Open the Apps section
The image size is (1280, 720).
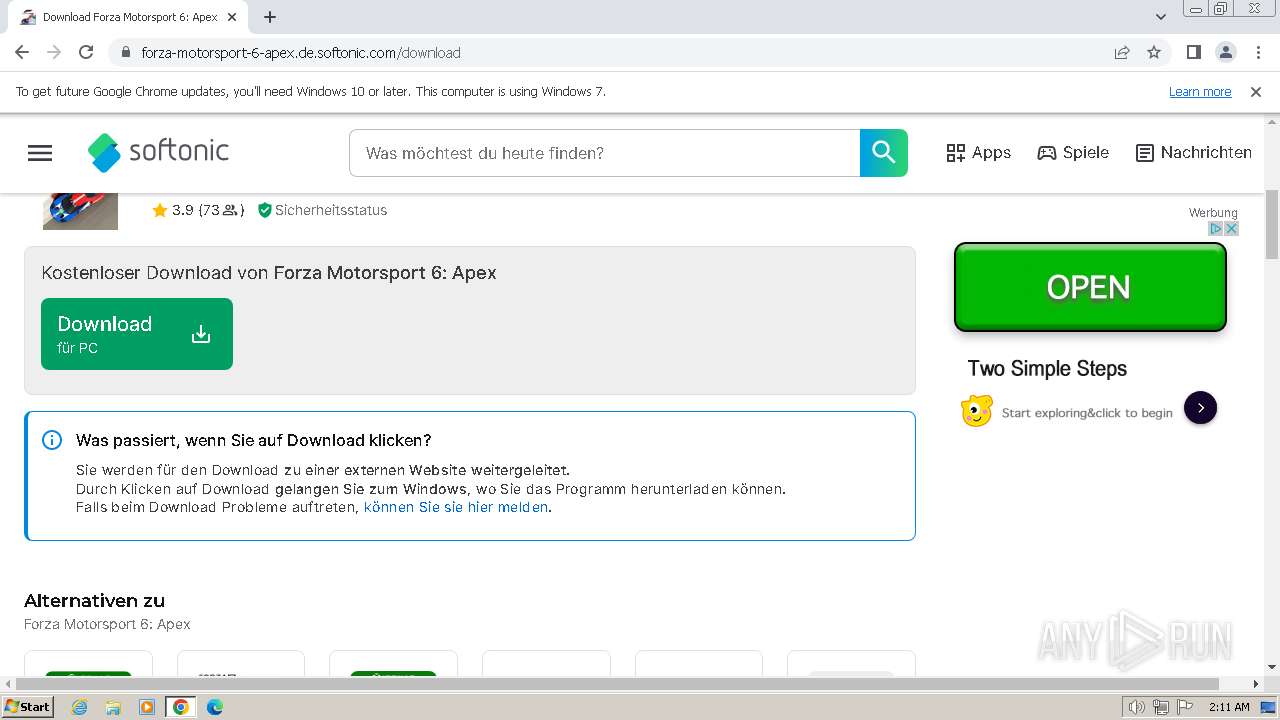tap(978, 153)
